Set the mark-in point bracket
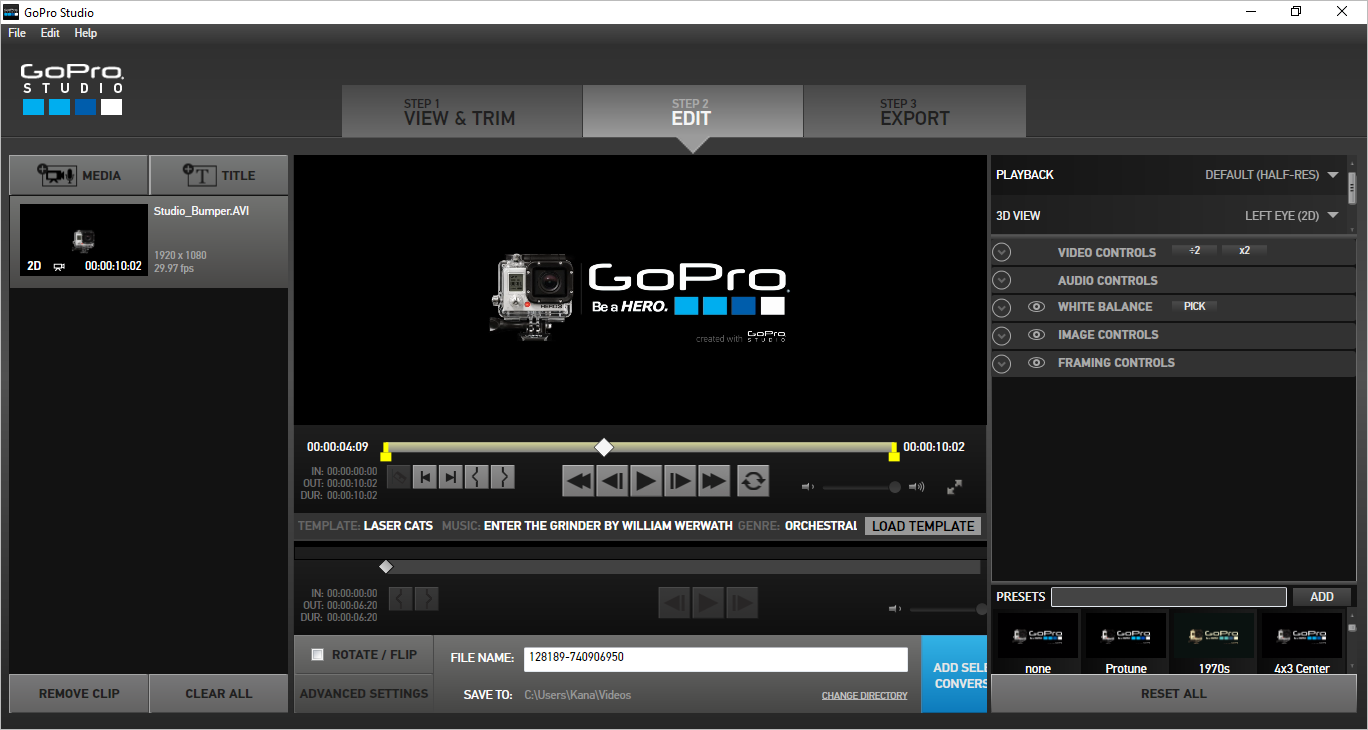This screenshot has height=730, width=1368. 477,477
